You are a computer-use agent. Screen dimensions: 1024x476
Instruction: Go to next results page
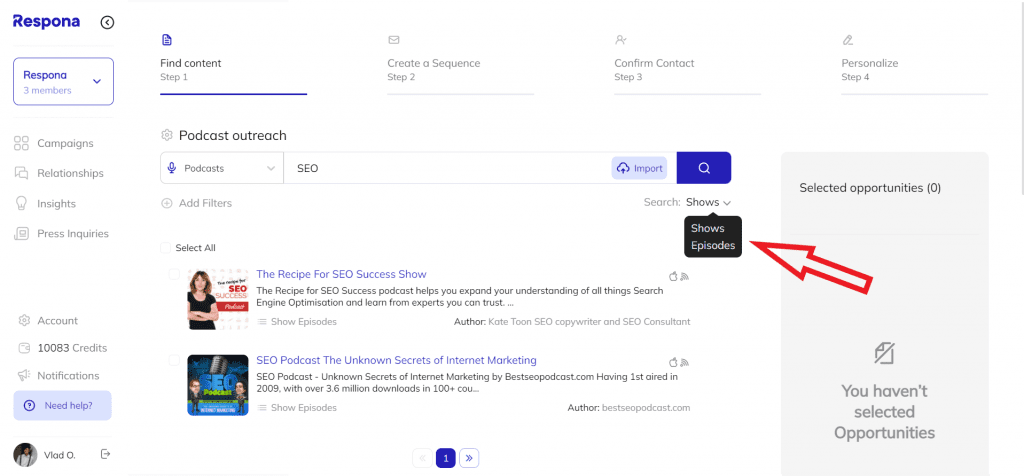[469, 458]
